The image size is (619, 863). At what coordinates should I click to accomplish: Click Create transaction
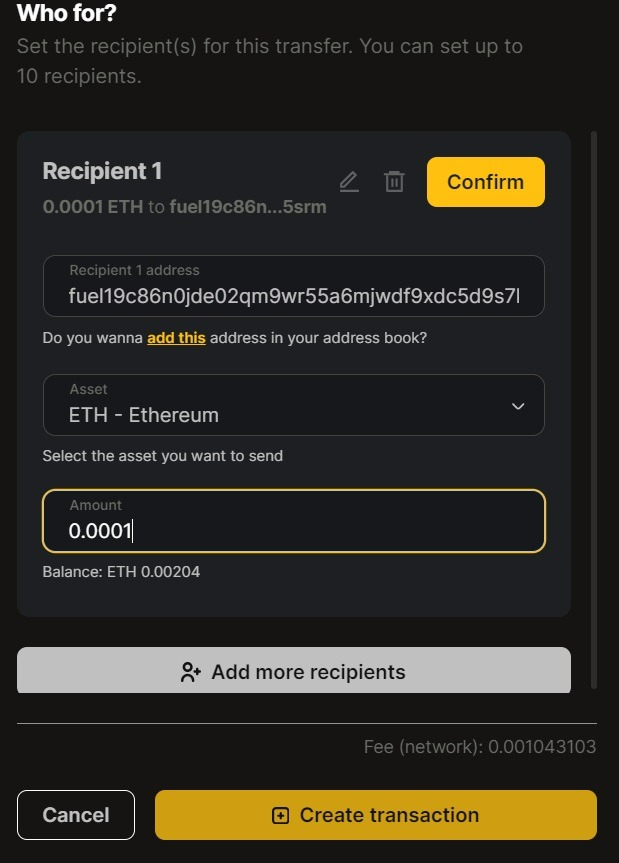376,815
